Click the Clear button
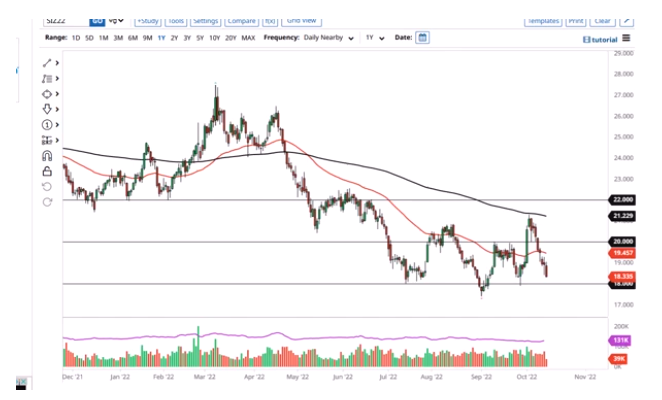This screenshot has height=400, width=662. 602,21
